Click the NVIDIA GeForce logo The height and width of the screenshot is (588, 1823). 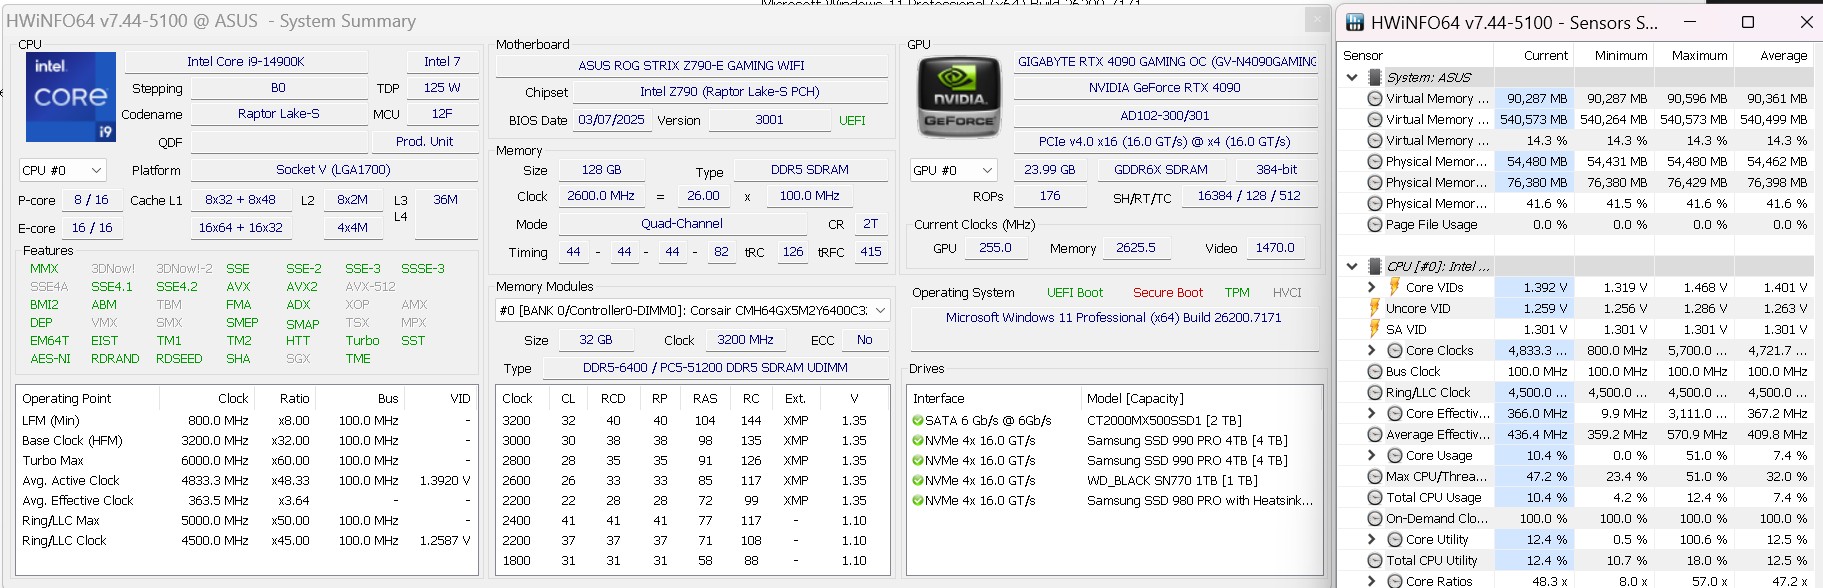tap(958, 97)
